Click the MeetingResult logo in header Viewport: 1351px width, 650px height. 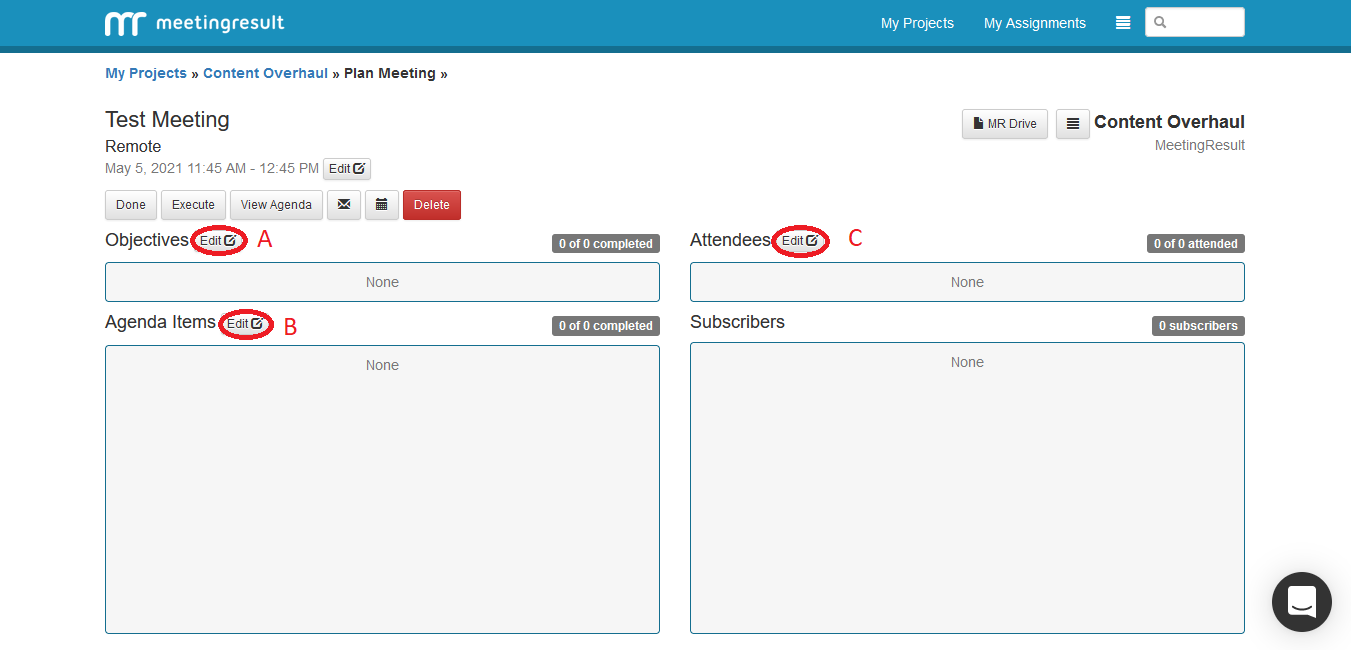[195, 23]
